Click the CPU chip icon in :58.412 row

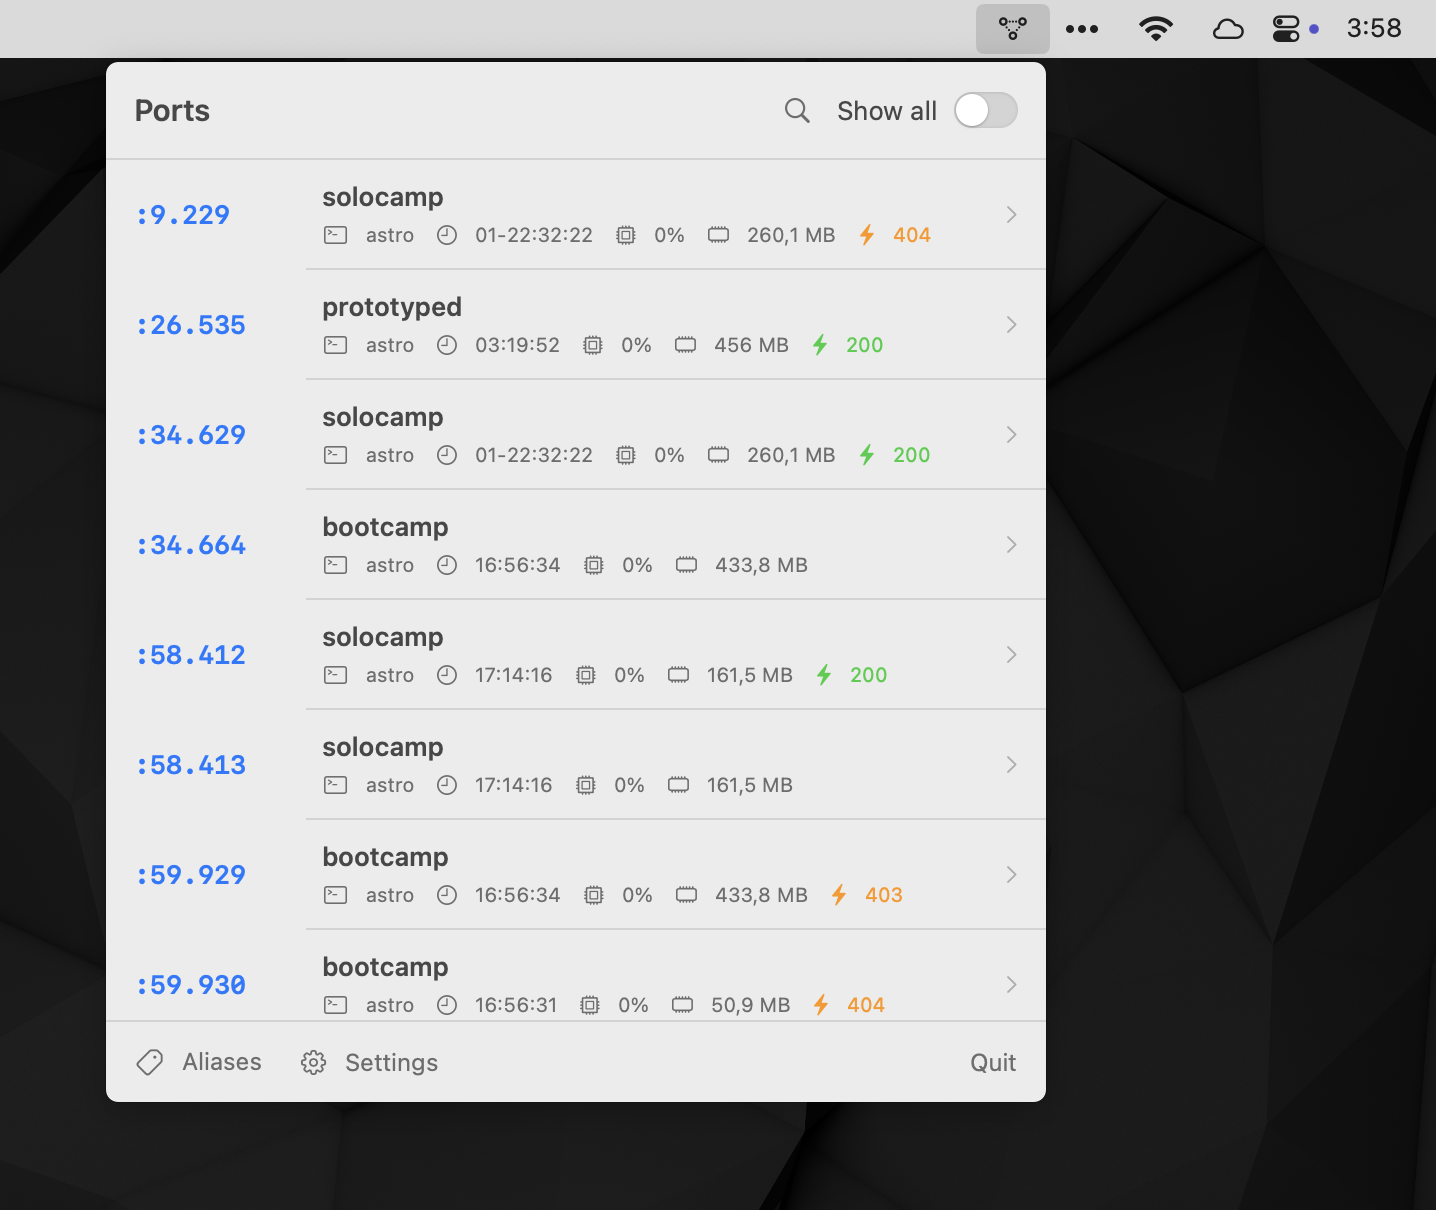[x=586, y=675]
